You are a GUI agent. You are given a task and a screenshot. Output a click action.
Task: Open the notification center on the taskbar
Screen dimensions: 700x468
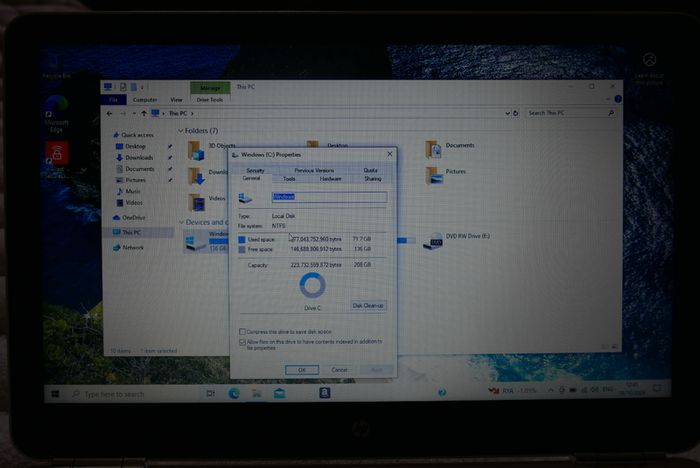coord(658,390)
